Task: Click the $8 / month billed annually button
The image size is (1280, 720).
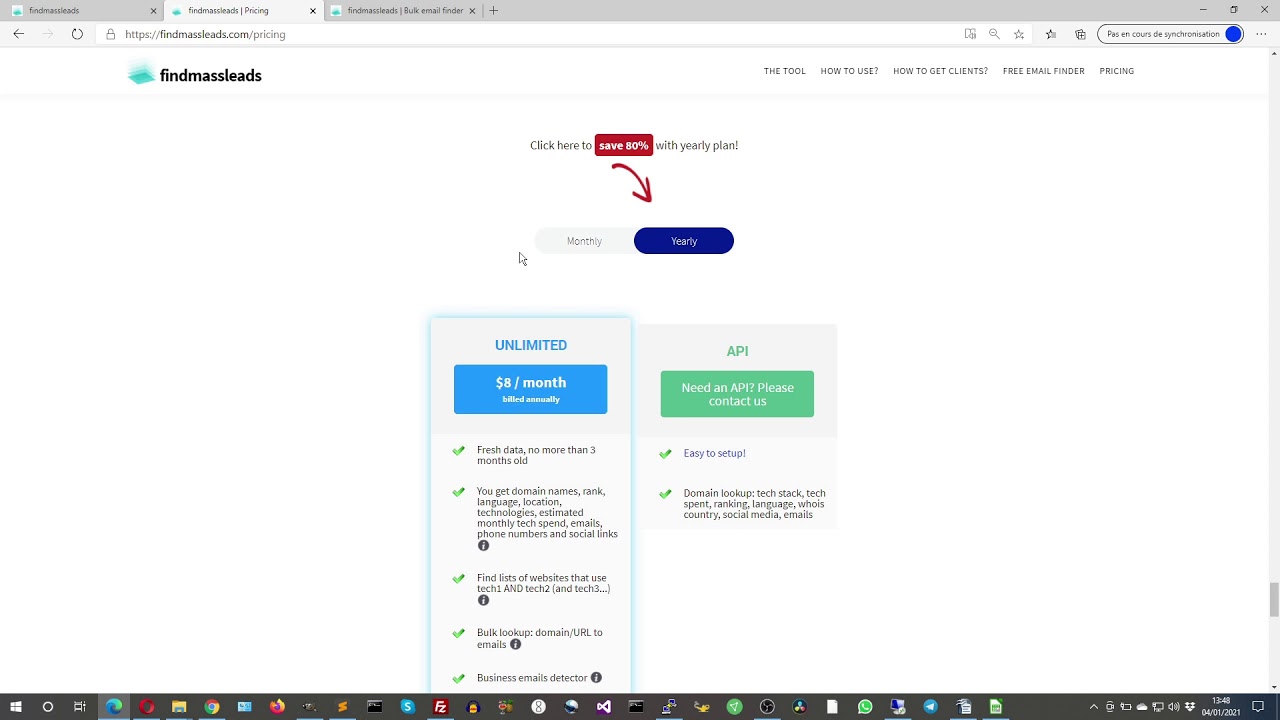Action: click(x=530, y=389)
